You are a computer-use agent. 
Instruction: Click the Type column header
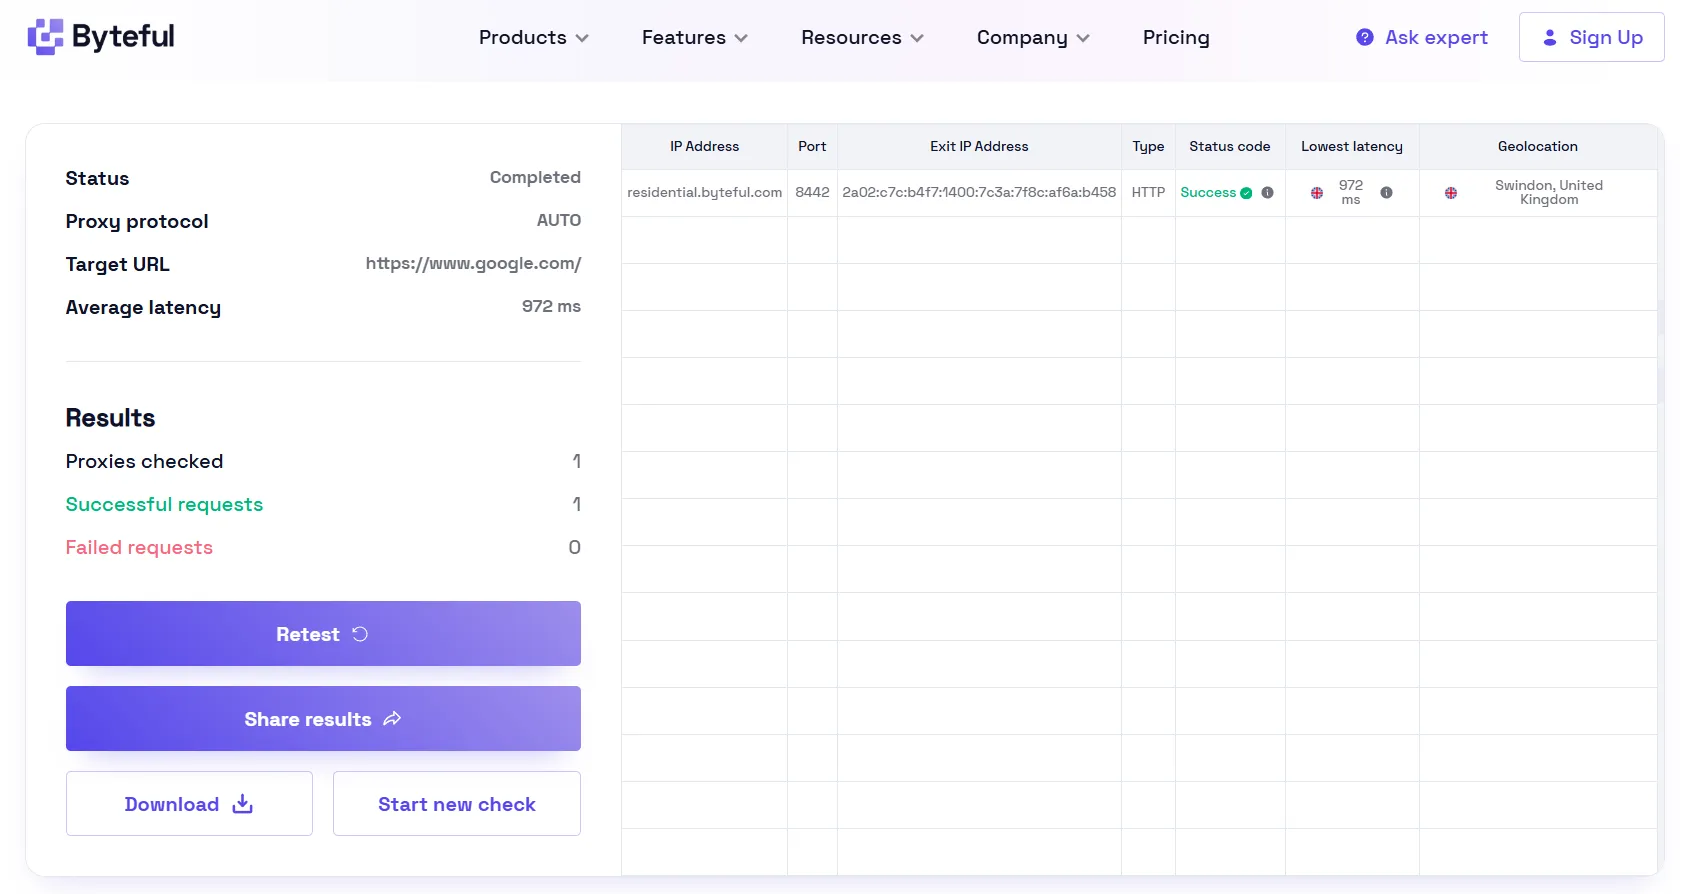tap(1148, 146)
